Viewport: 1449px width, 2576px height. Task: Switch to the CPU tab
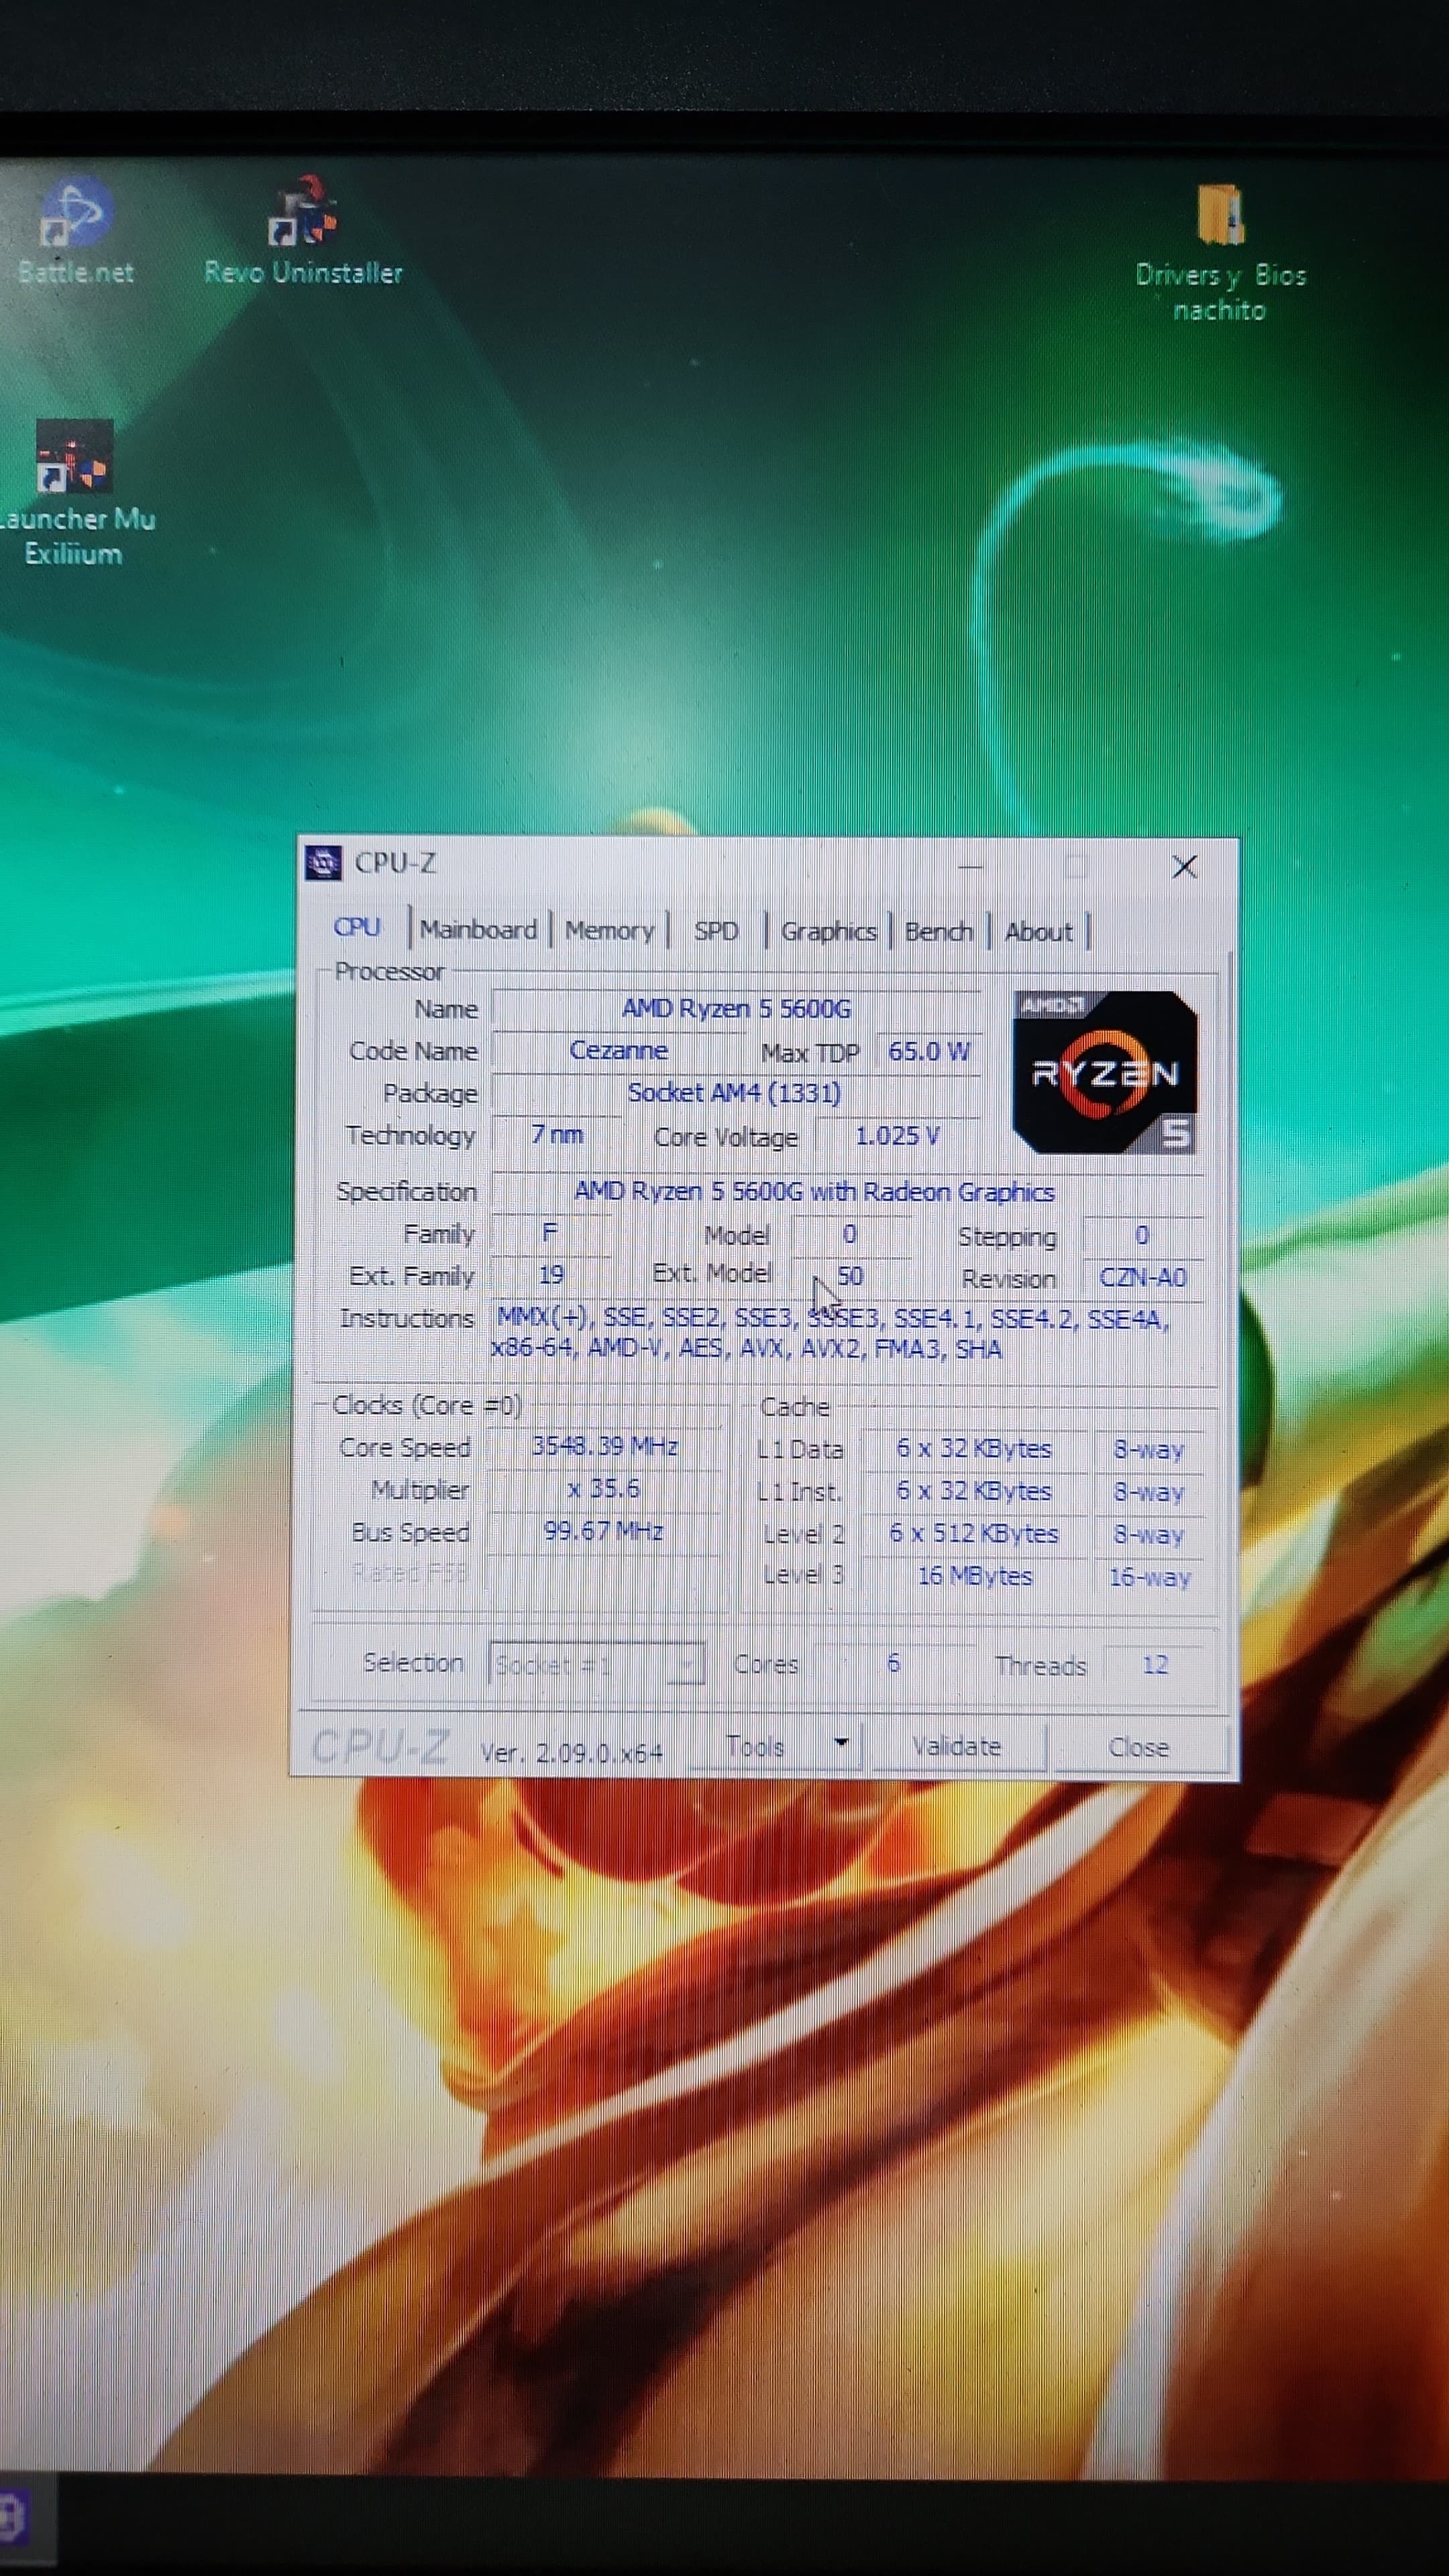coord(357,927)
